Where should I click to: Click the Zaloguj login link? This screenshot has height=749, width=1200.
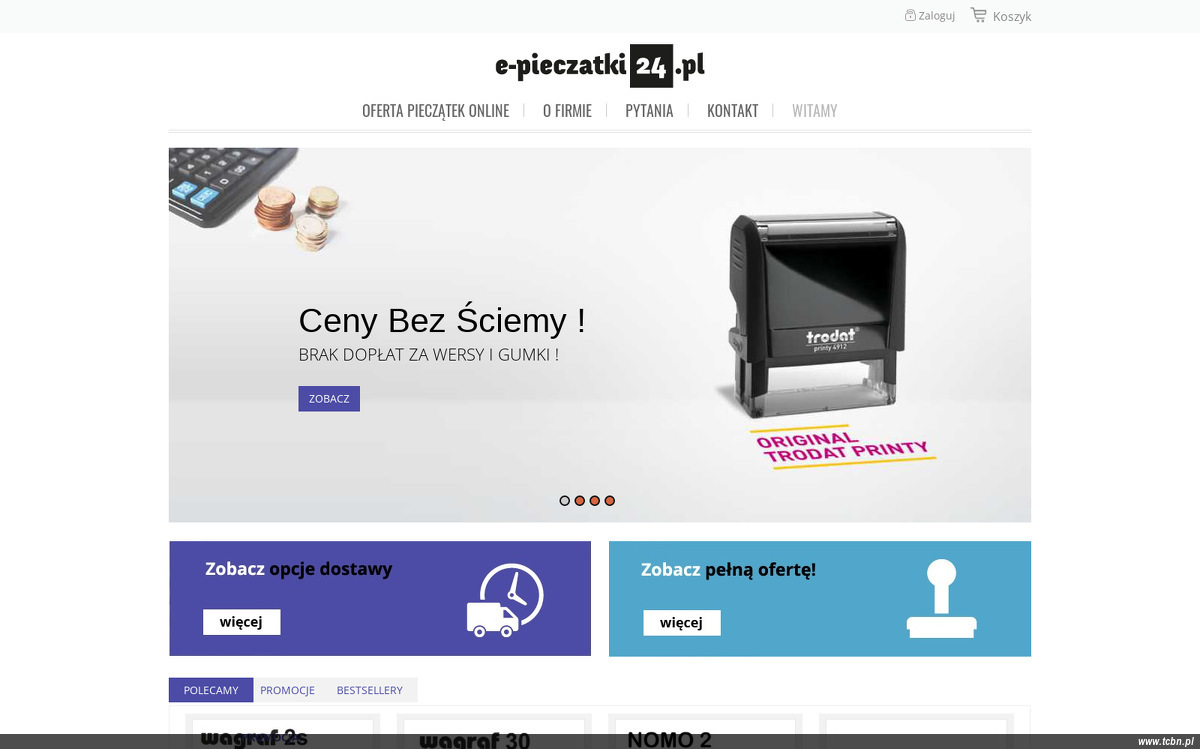[937, 16]
